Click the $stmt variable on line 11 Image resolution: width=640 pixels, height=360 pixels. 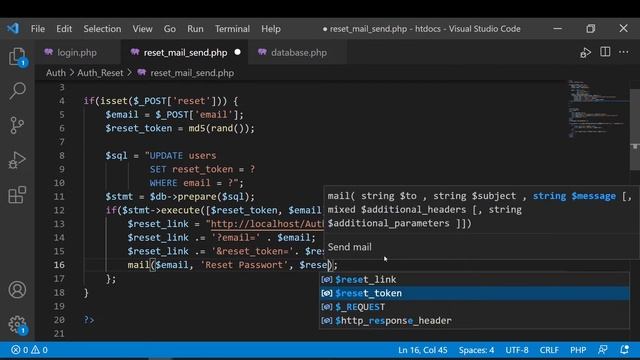coord(119,196)
